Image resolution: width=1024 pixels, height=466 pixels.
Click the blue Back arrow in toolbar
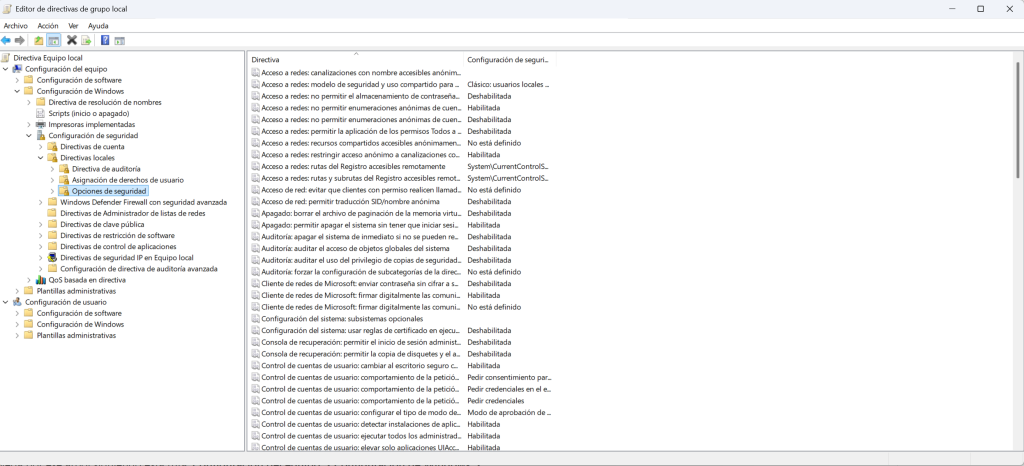coord(6,40)
